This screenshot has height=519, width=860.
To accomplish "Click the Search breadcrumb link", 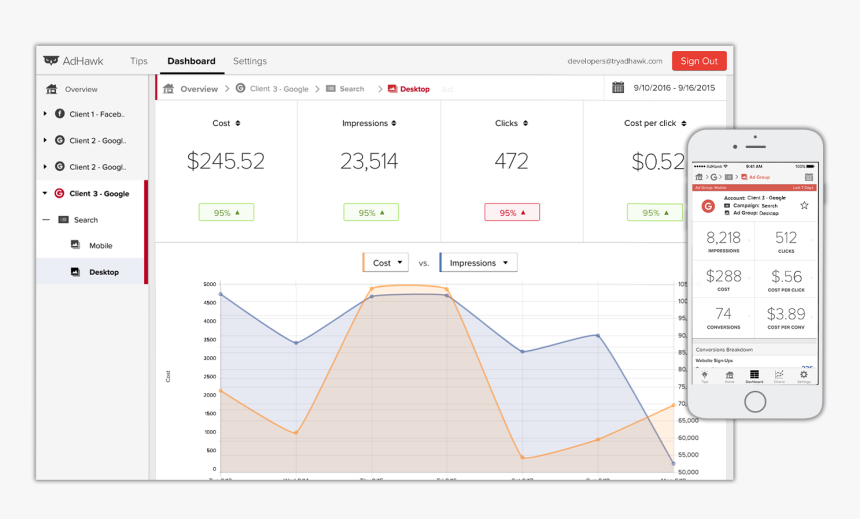I will point(352,89).
